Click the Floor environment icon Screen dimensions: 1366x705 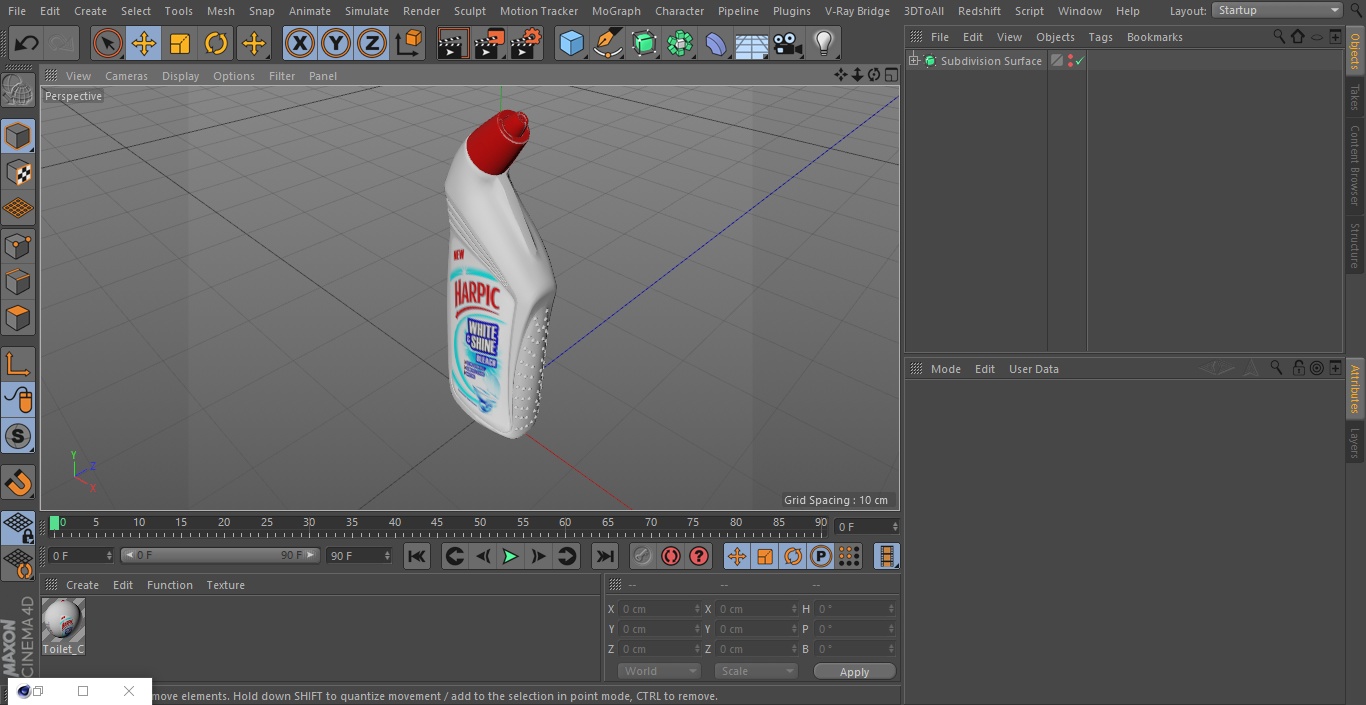tap(752, 43)
